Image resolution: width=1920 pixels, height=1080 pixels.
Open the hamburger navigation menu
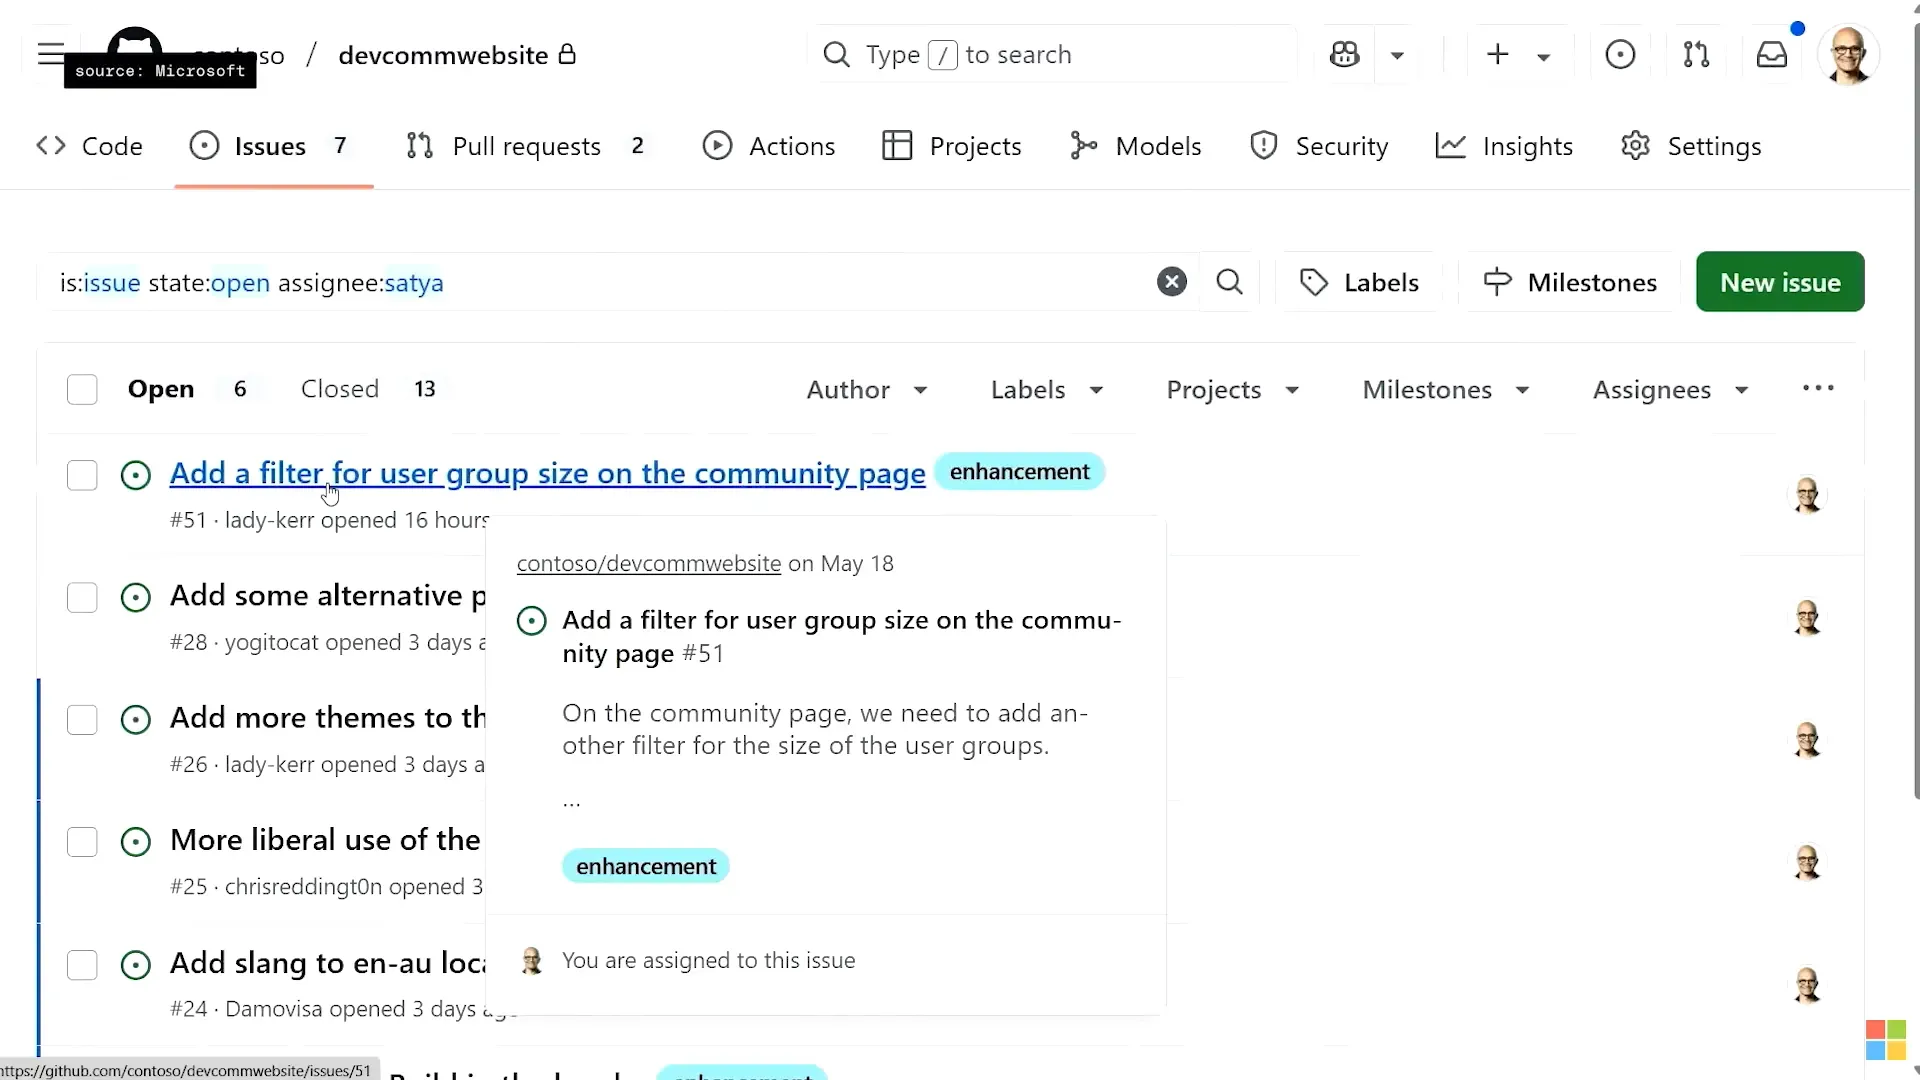click(51, 54)
